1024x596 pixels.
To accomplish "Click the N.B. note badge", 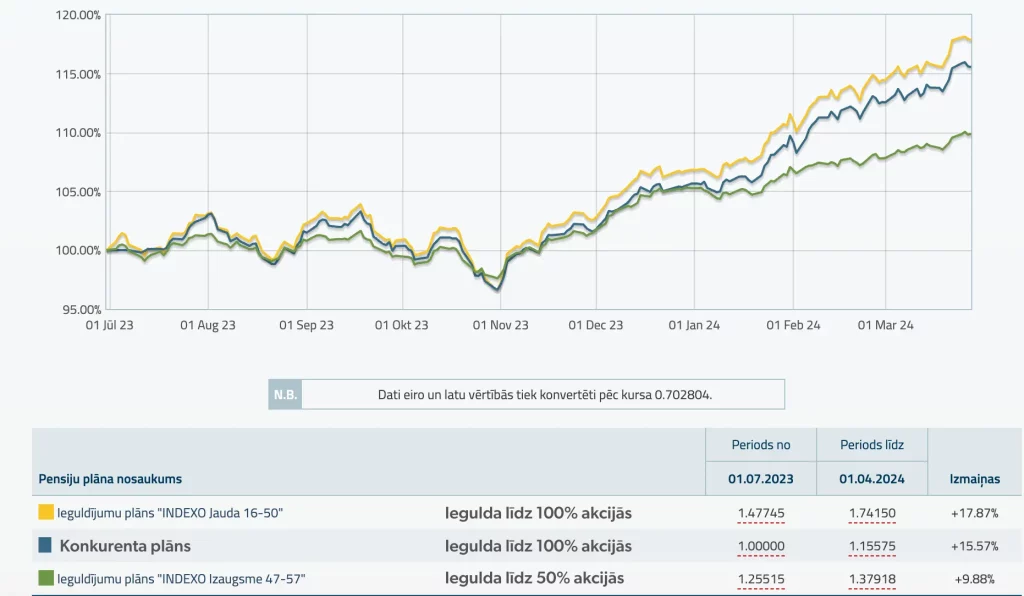I will (285, 394).
